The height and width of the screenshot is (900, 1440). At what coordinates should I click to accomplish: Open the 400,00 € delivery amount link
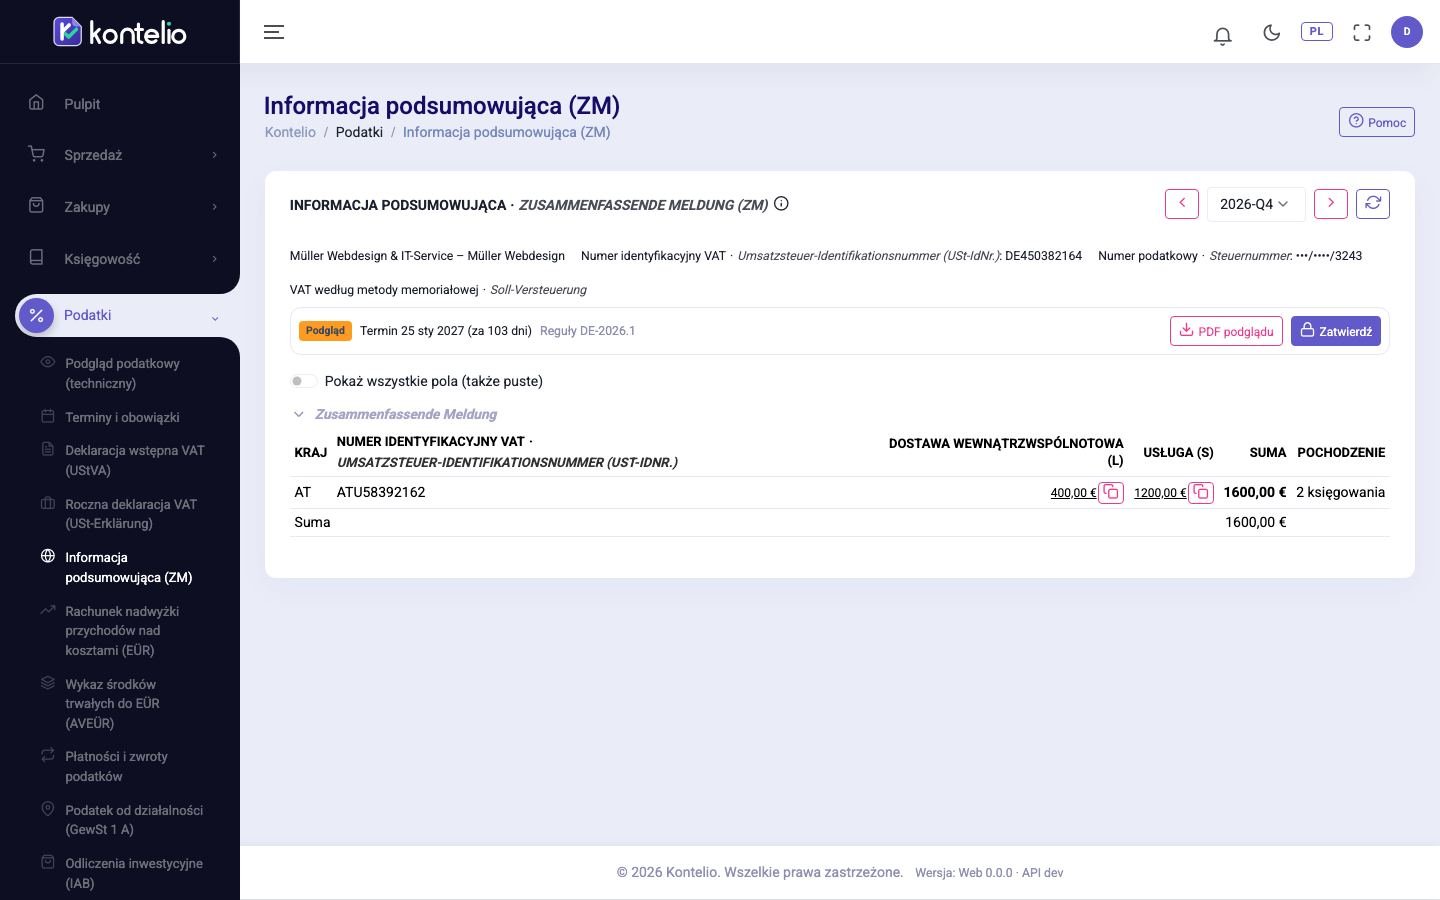coord(1073,493)
